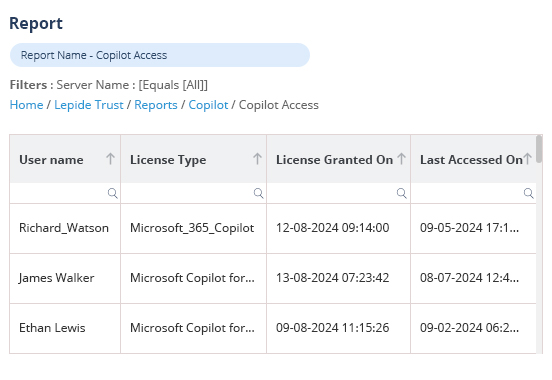Click the 09-02-2024 06:2... last accessed cell
This screenshot has height=380, width=552.
(x=473, y=328)
